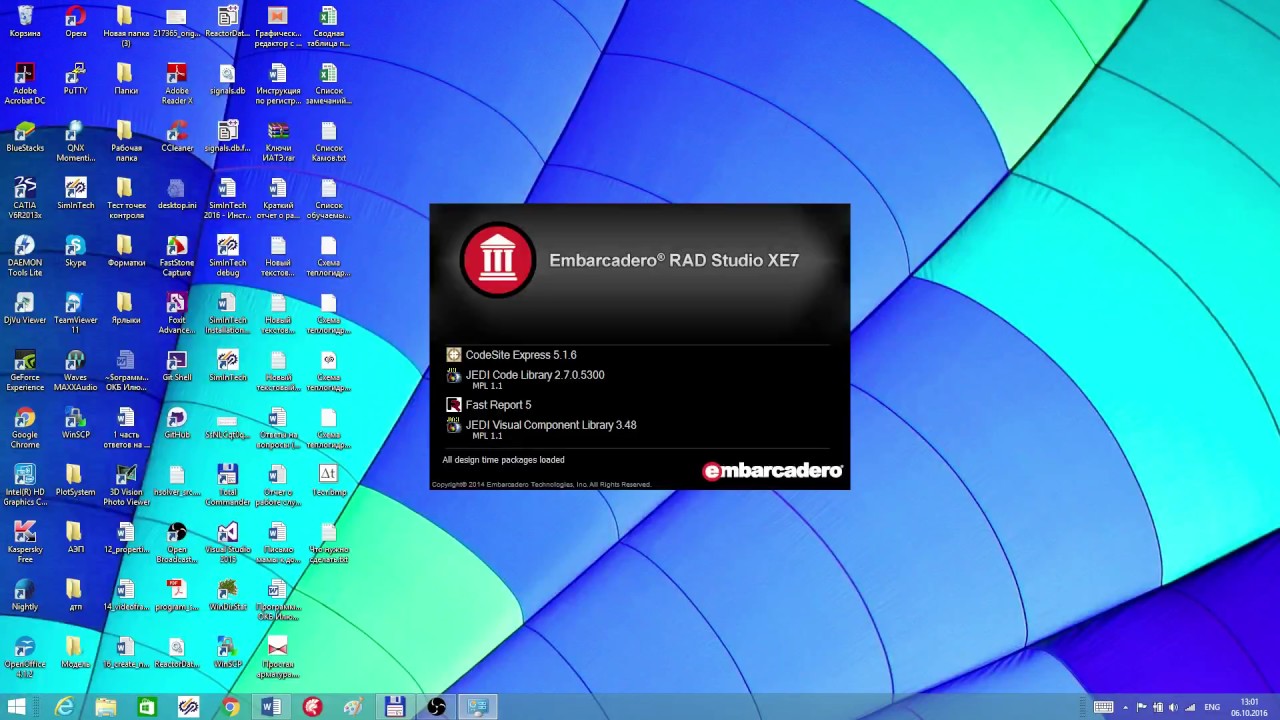Select the CATIA V6R2013x shortcut
Image resolution: width=1280 pixels, height=720 pixels.
(25, 199)
